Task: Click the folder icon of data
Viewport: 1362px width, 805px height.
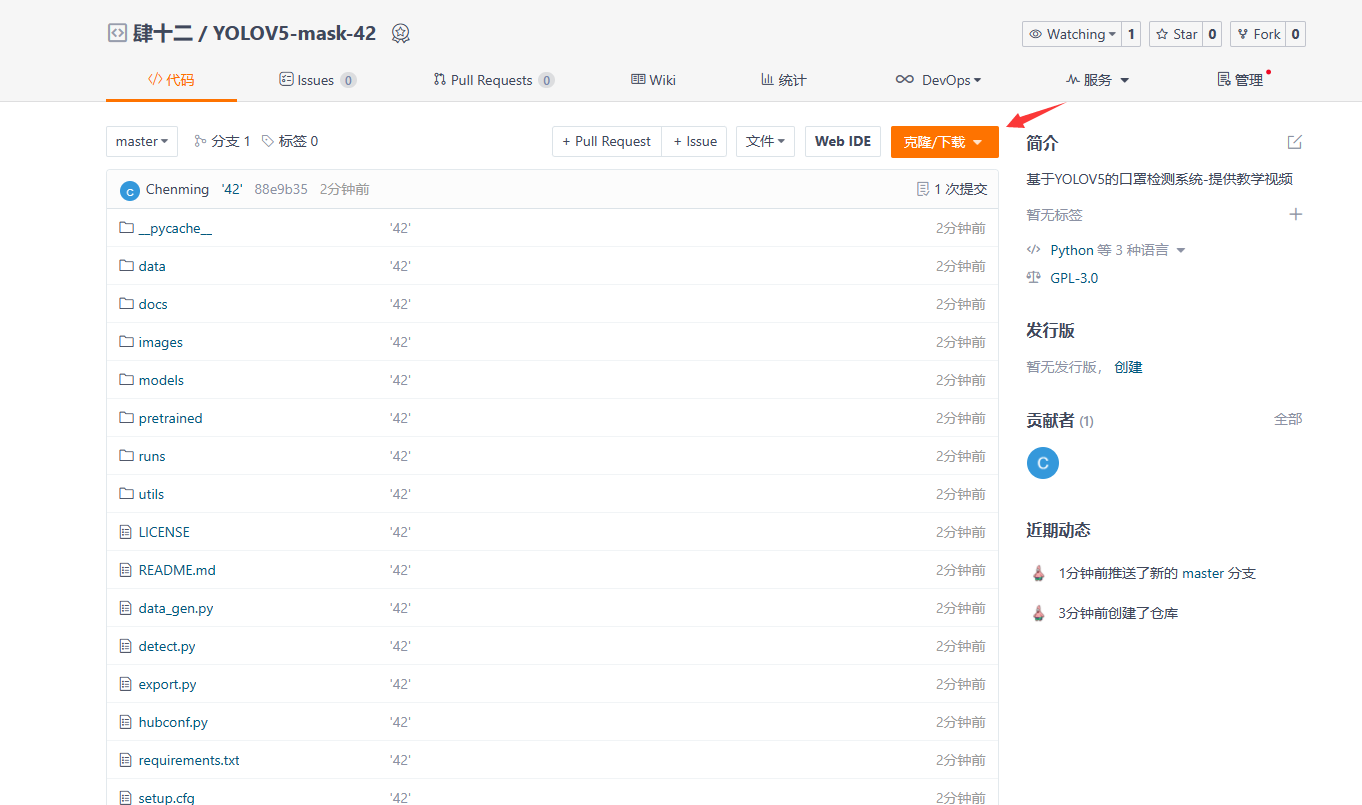Action: pyautogui.click(x=126, y=266)
